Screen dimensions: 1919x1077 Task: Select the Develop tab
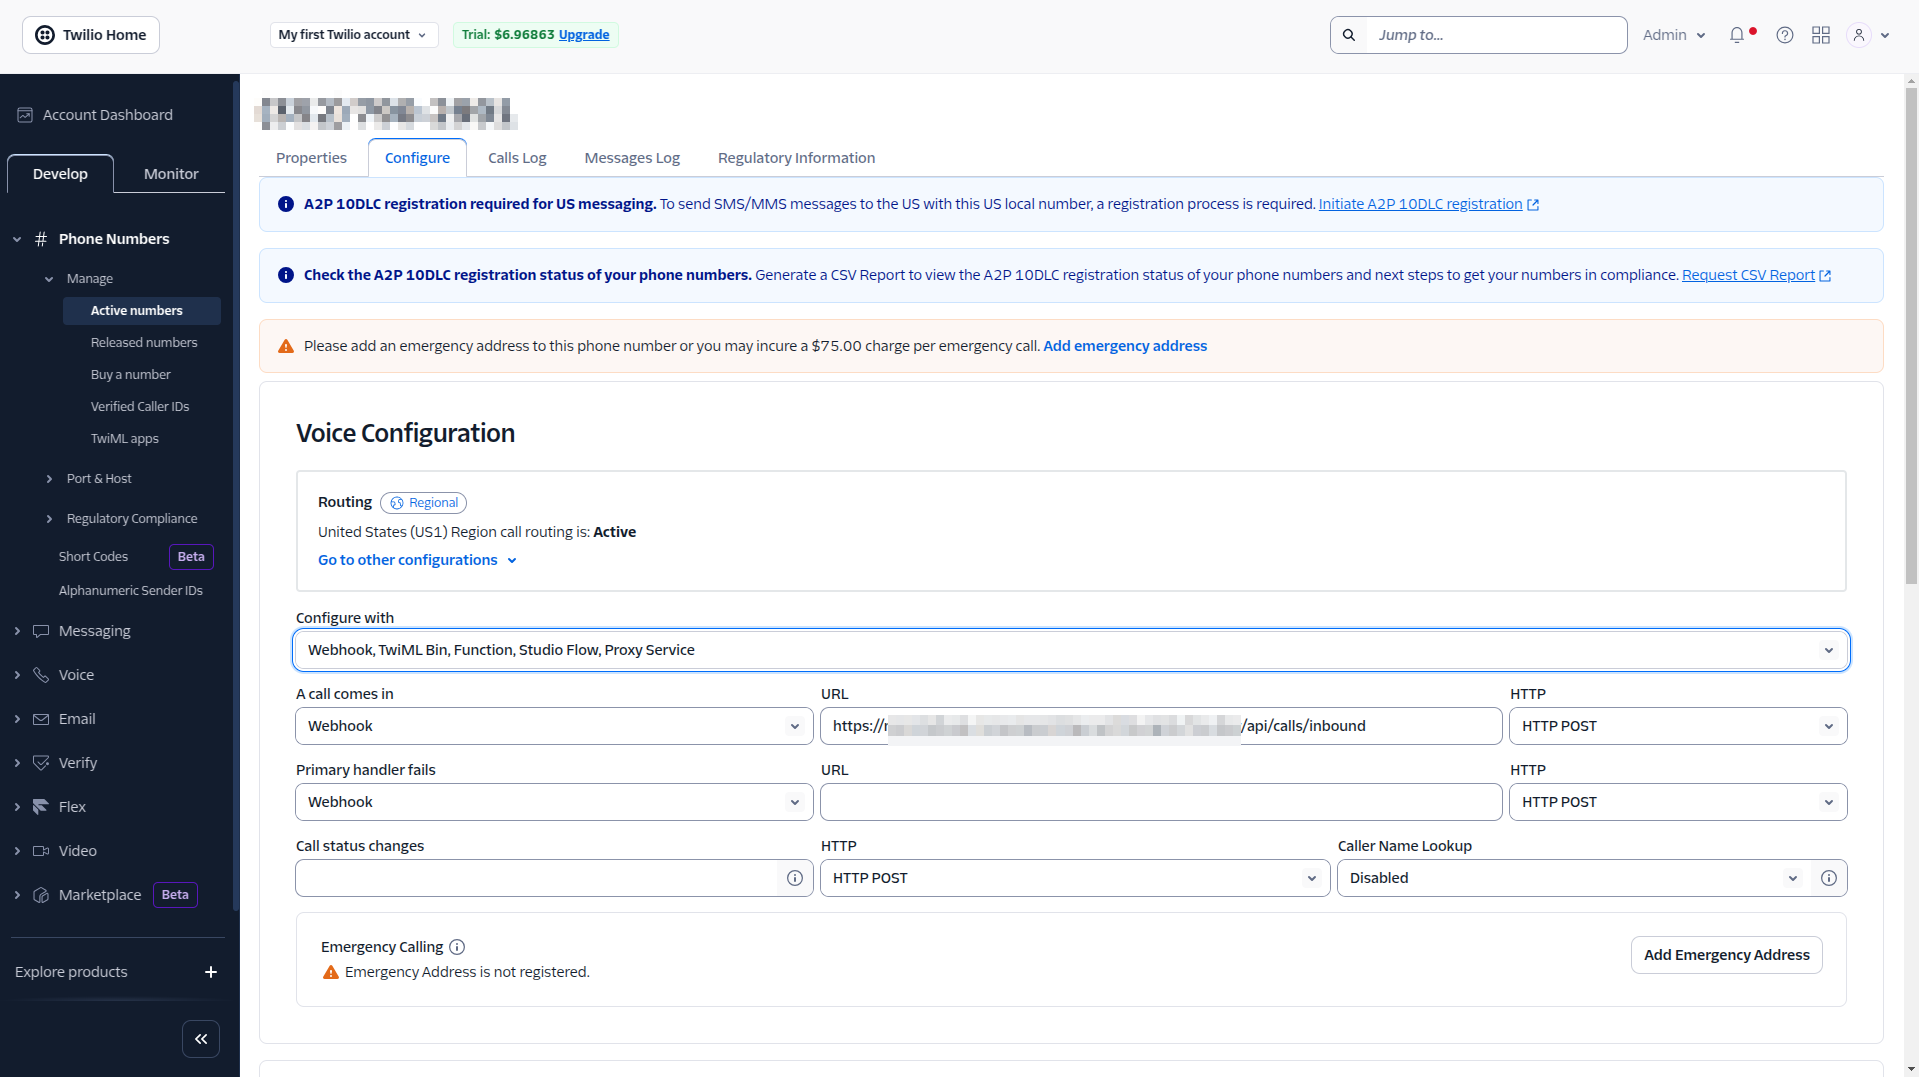click(x=60, y=174)
